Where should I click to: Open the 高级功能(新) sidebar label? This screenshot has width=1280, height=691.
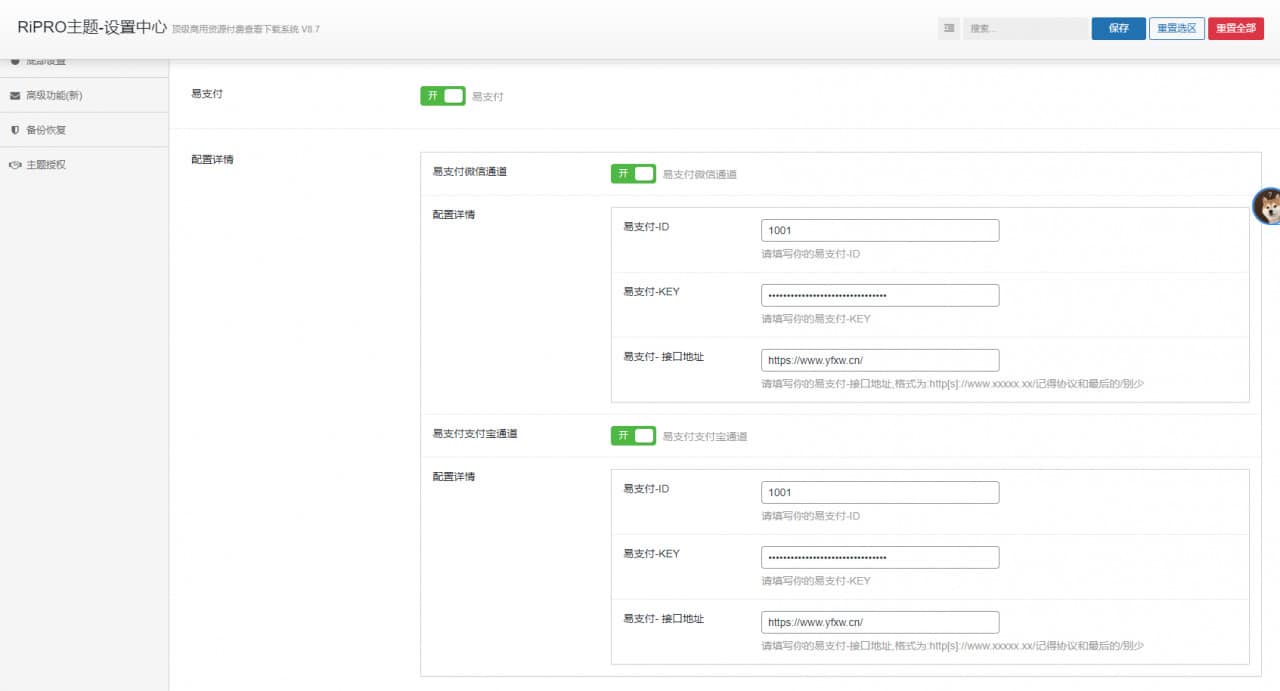coord(54,96)
